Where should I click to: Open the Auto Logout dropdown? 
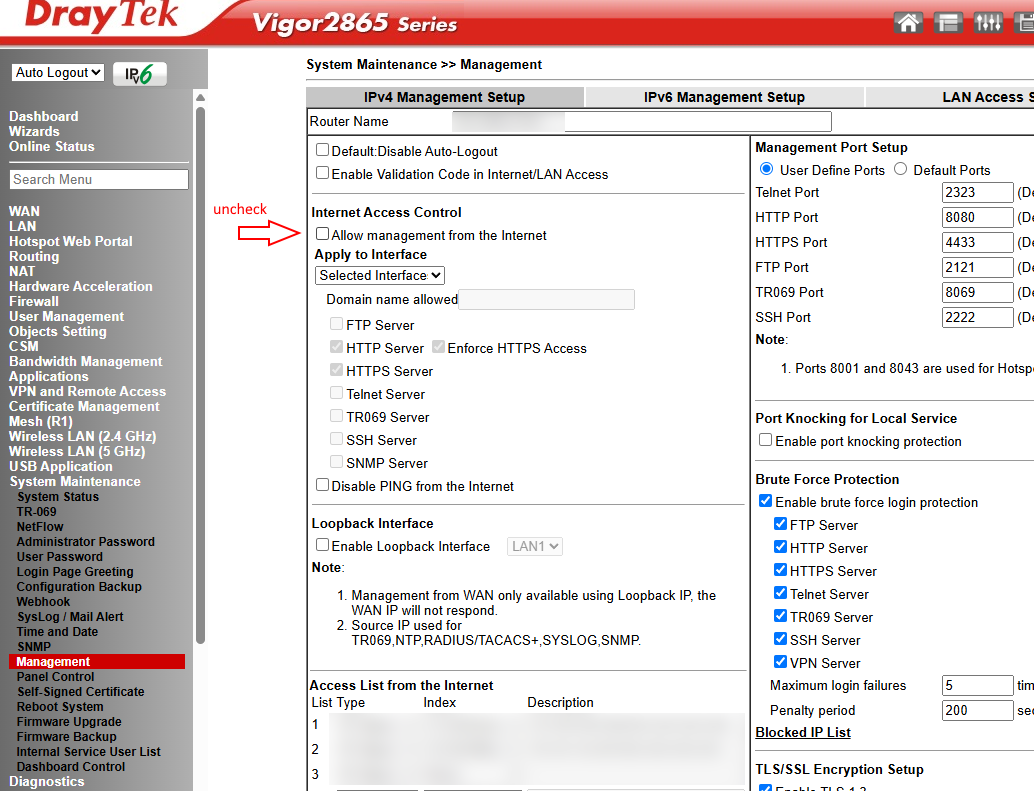[57, 72]
